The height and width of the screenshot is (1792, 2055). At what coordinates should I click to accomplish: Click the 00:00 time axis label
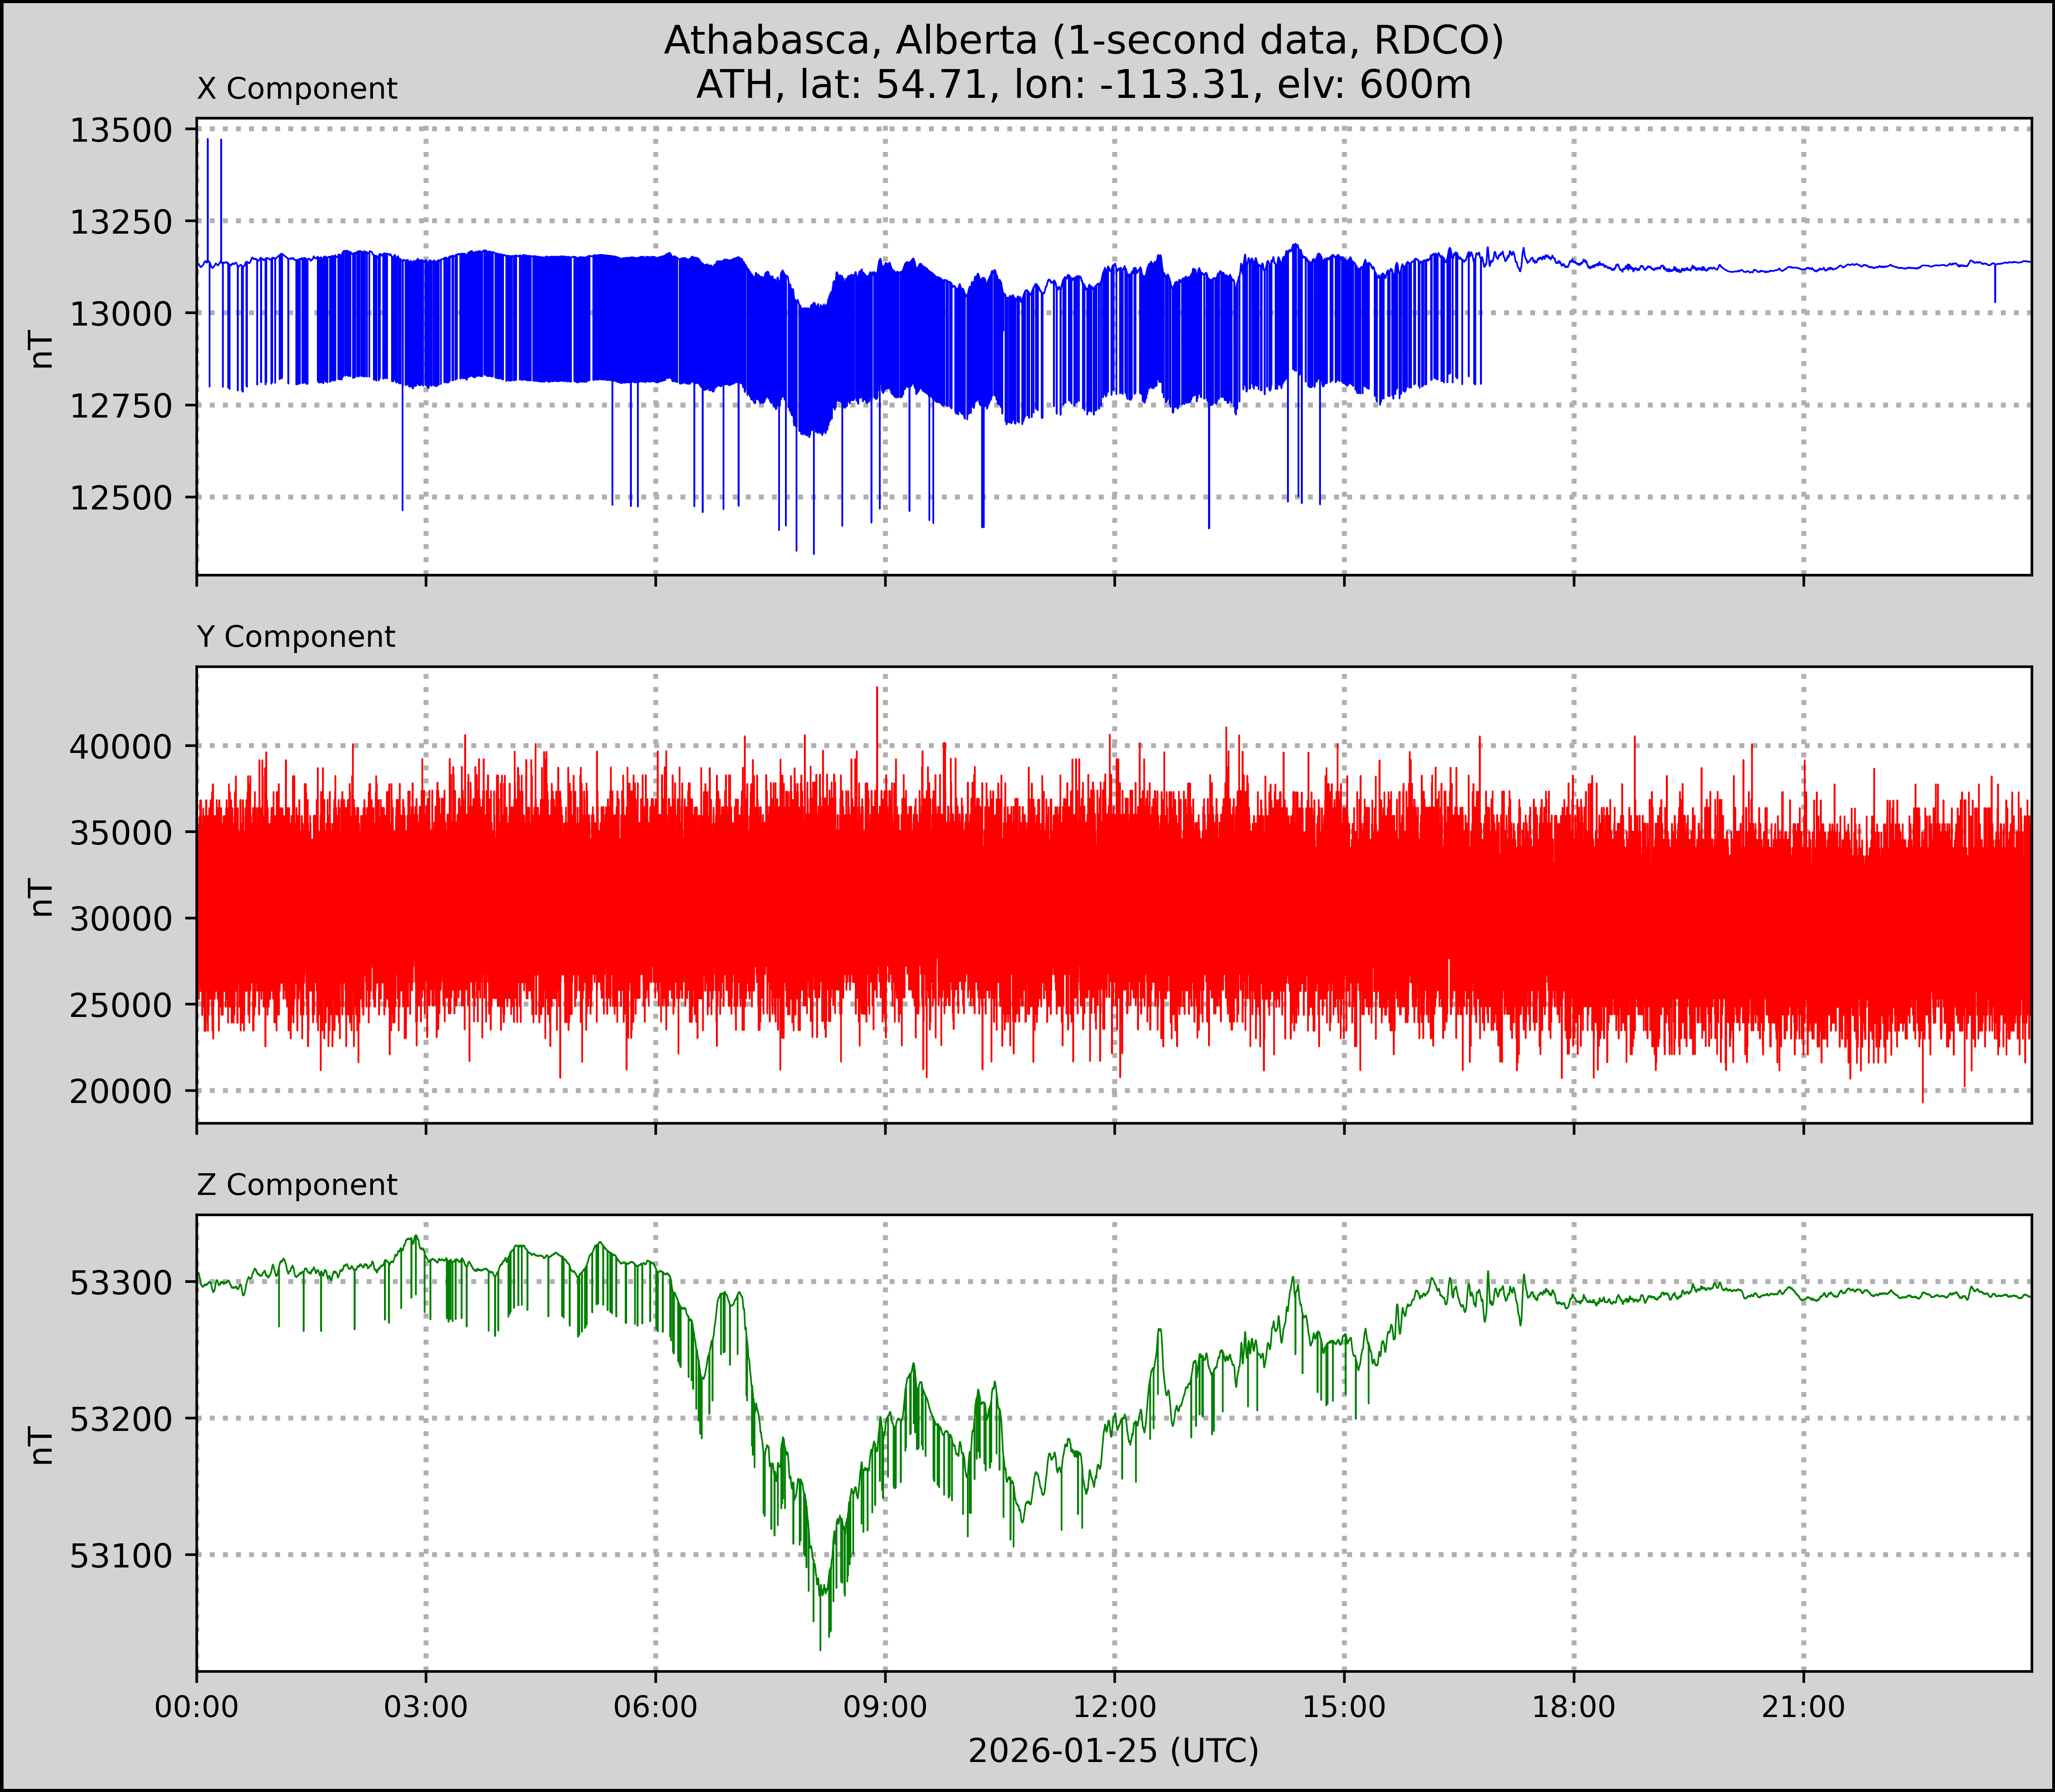click(197, 1707)
